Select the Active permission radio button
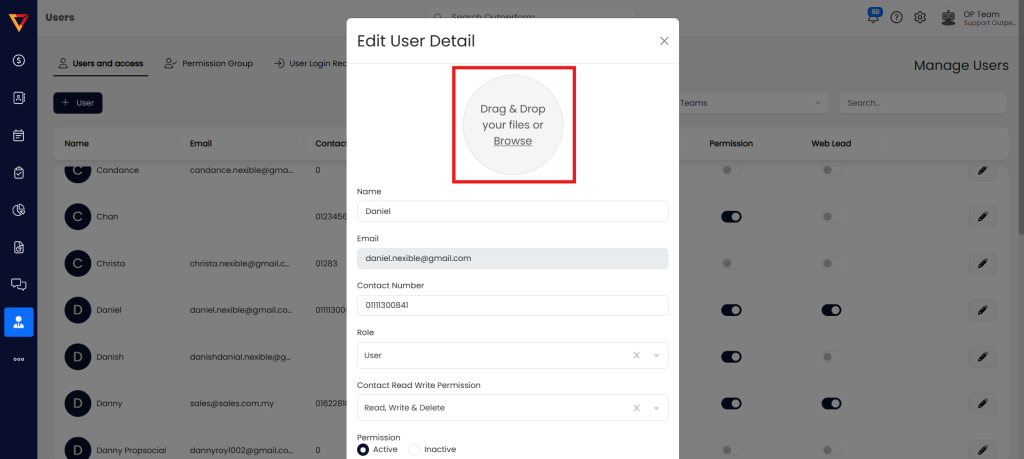The width and height of the screenshot is (1024, 459). tap(363, 449)
